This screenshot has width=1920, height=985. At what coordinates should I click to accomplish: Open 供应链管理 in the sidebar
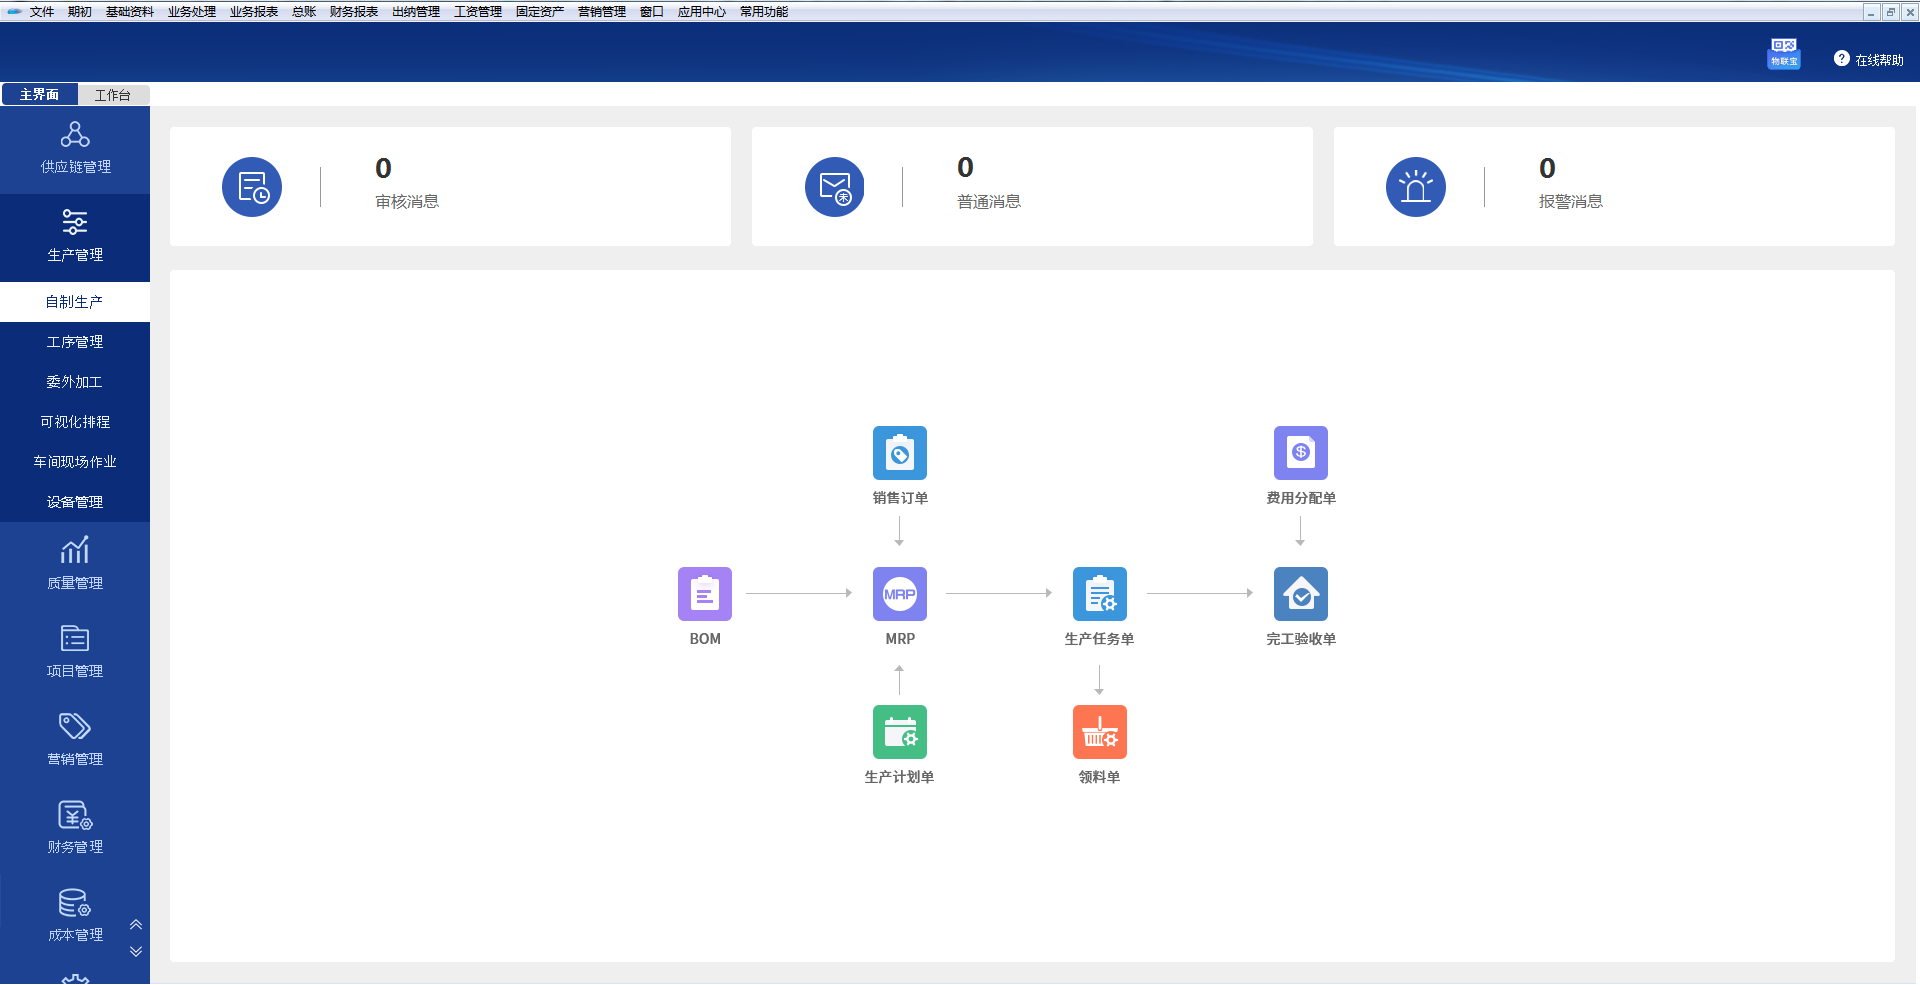click(75, 148)
